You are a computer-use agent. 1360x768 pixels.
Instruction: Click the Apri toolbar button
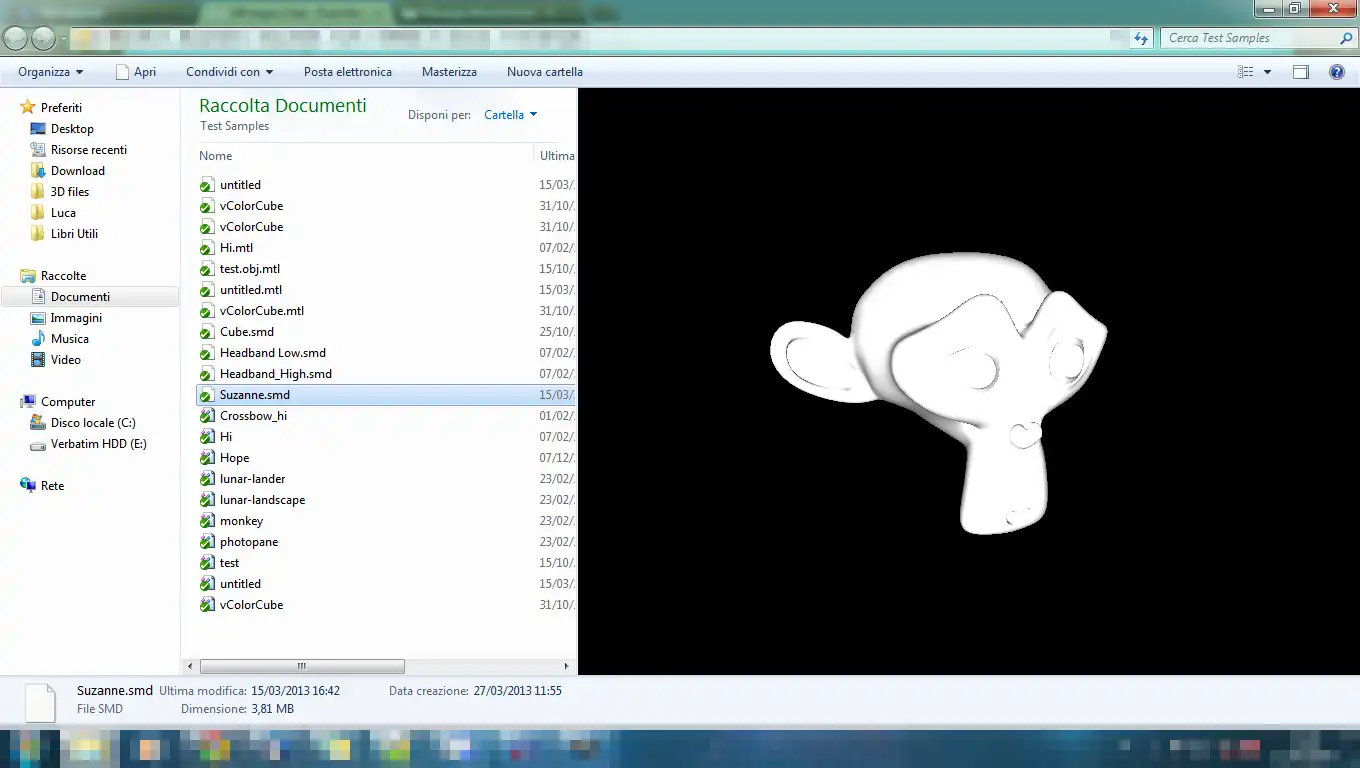pyautogui.click(x=136, y=72)
